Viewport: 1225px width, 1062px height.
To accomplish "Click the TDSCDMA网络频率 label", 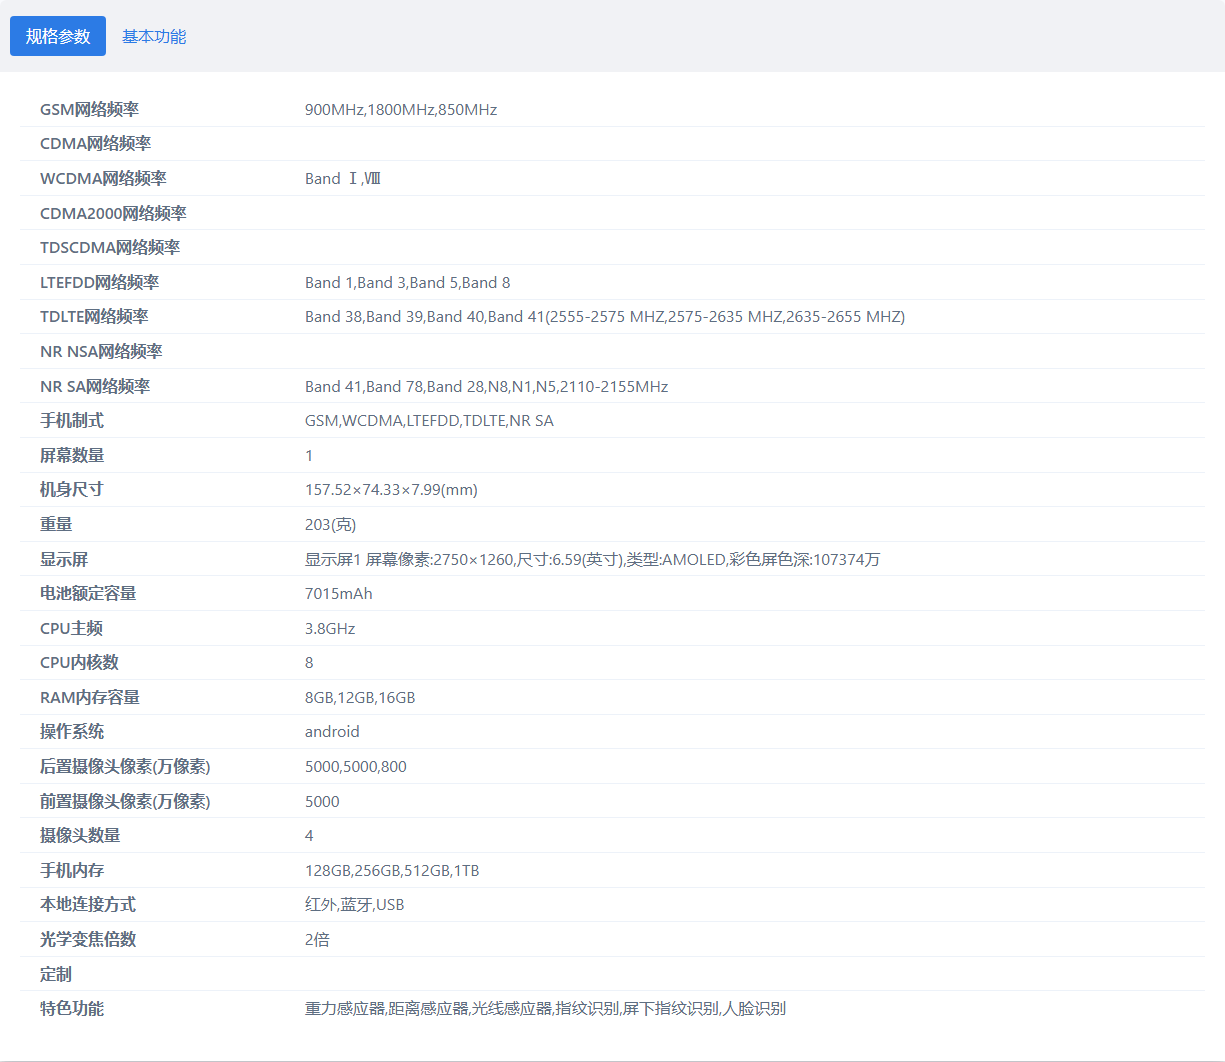I will (x=110, y=247).
